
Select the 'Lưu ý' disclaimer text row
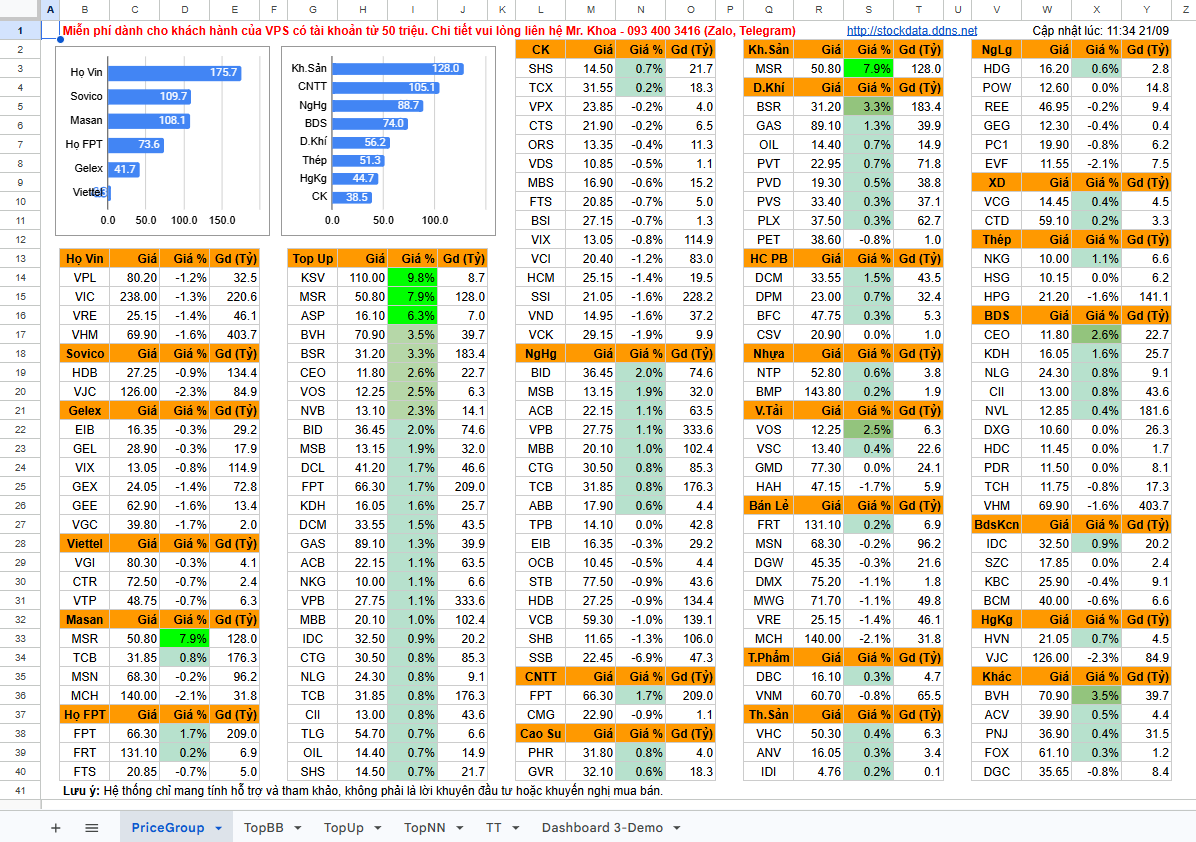[363, 791]
